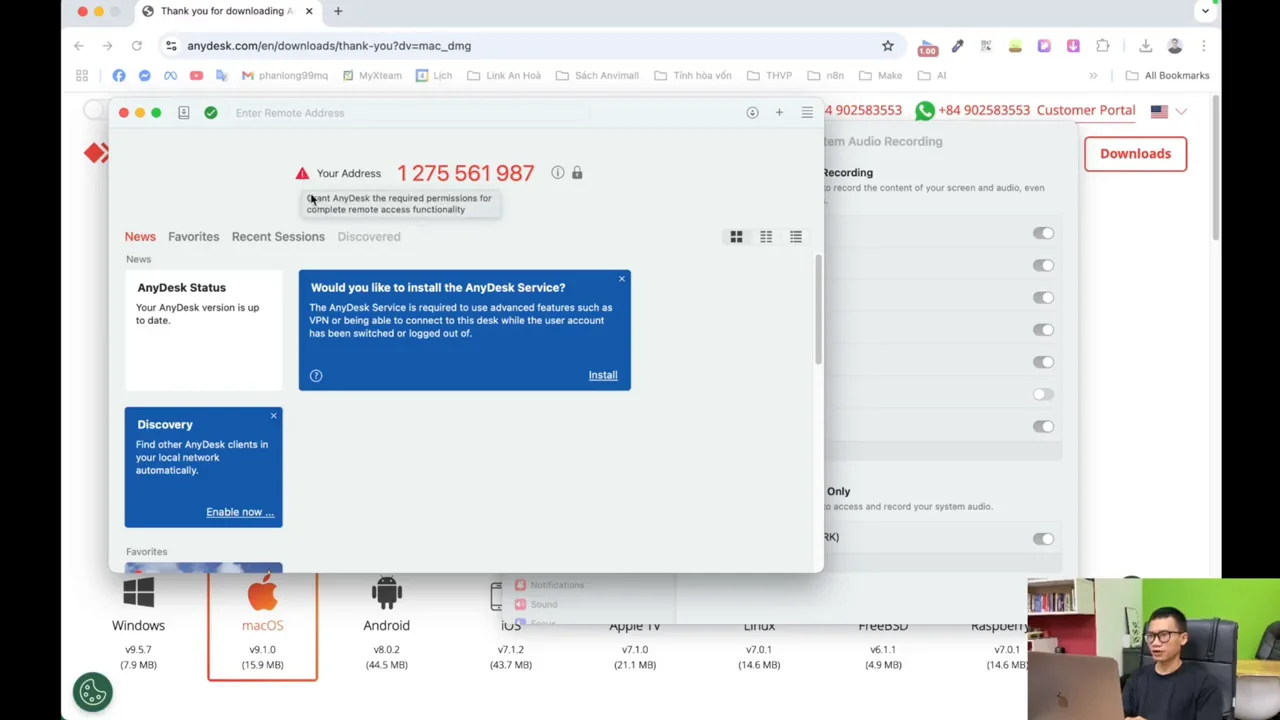
Task: Open the Customer Portal link
Action: [1086, 110]
